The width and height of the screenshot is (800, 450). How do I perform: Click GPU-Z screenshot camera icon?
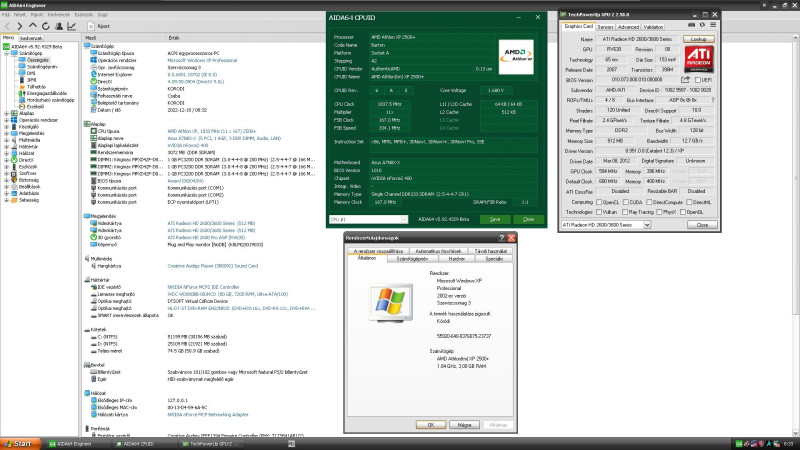691,24
